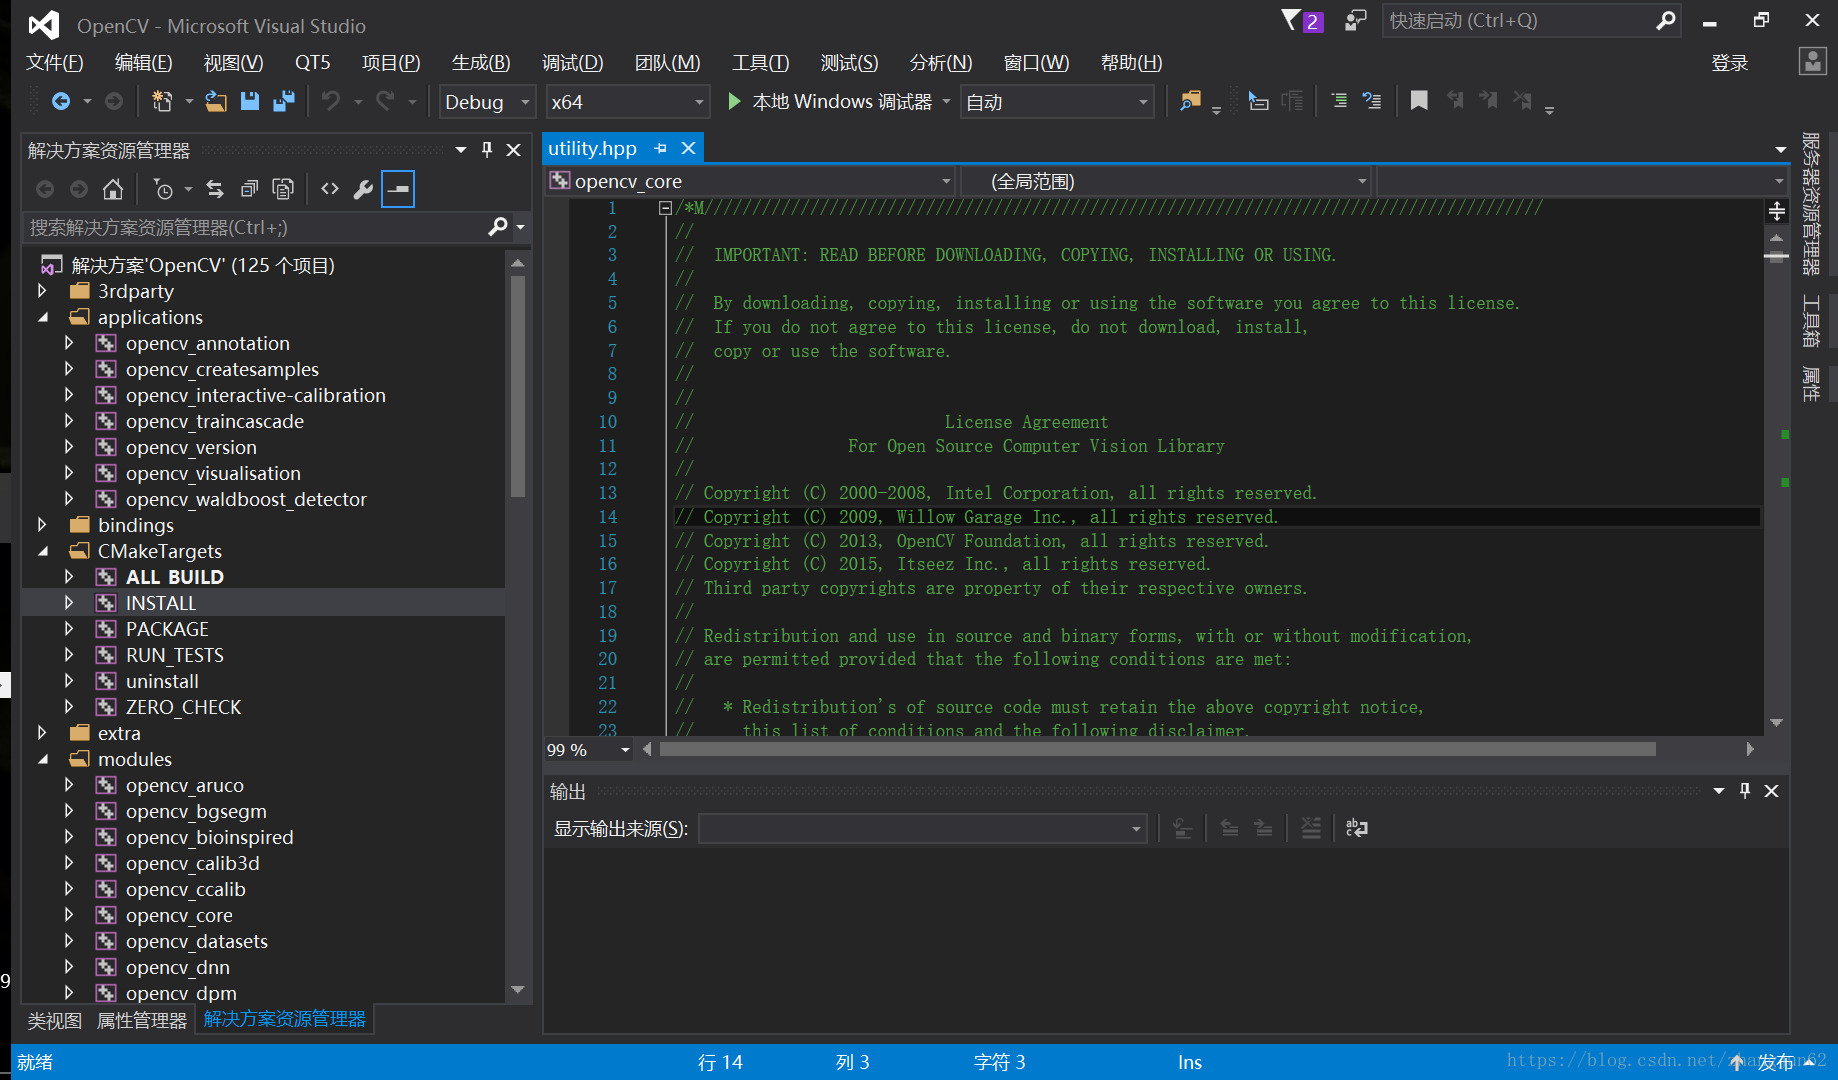
Task: Toggle a bookmark with the bookmark icon
Action: (x=1419, y=101)
